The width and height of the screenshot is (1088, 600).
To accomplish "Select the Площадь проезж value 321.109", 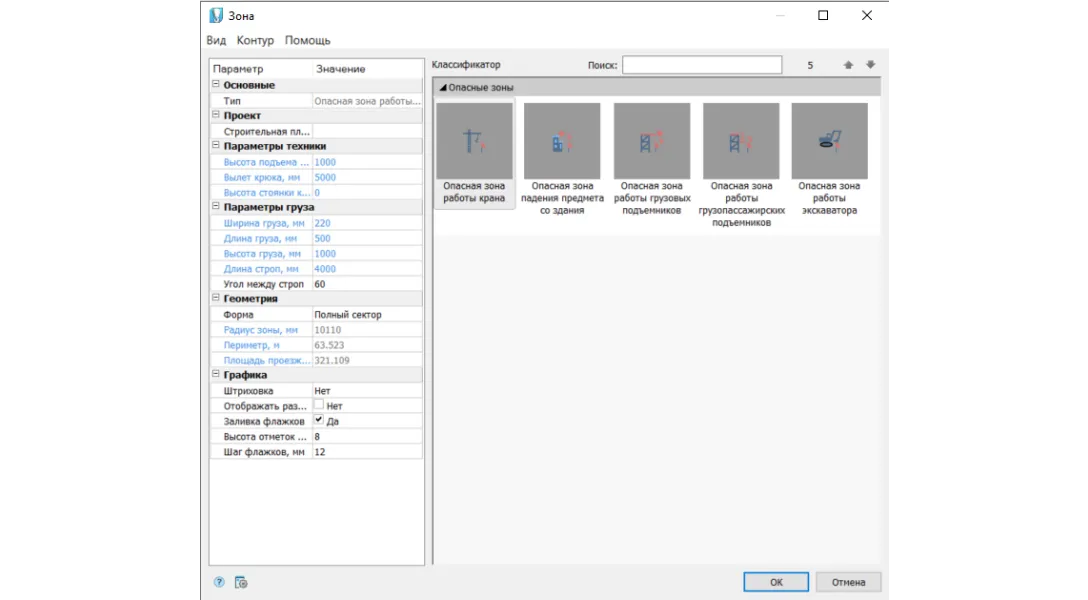I will point(367,360).
